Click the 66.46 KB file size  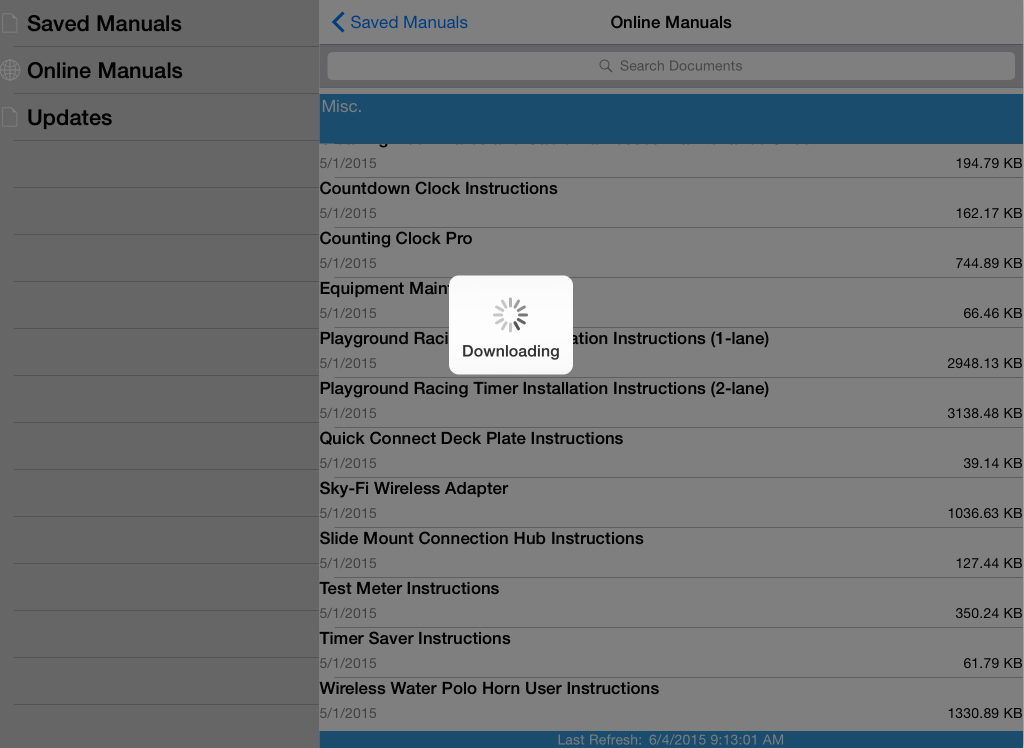click(x=992, y=314)
